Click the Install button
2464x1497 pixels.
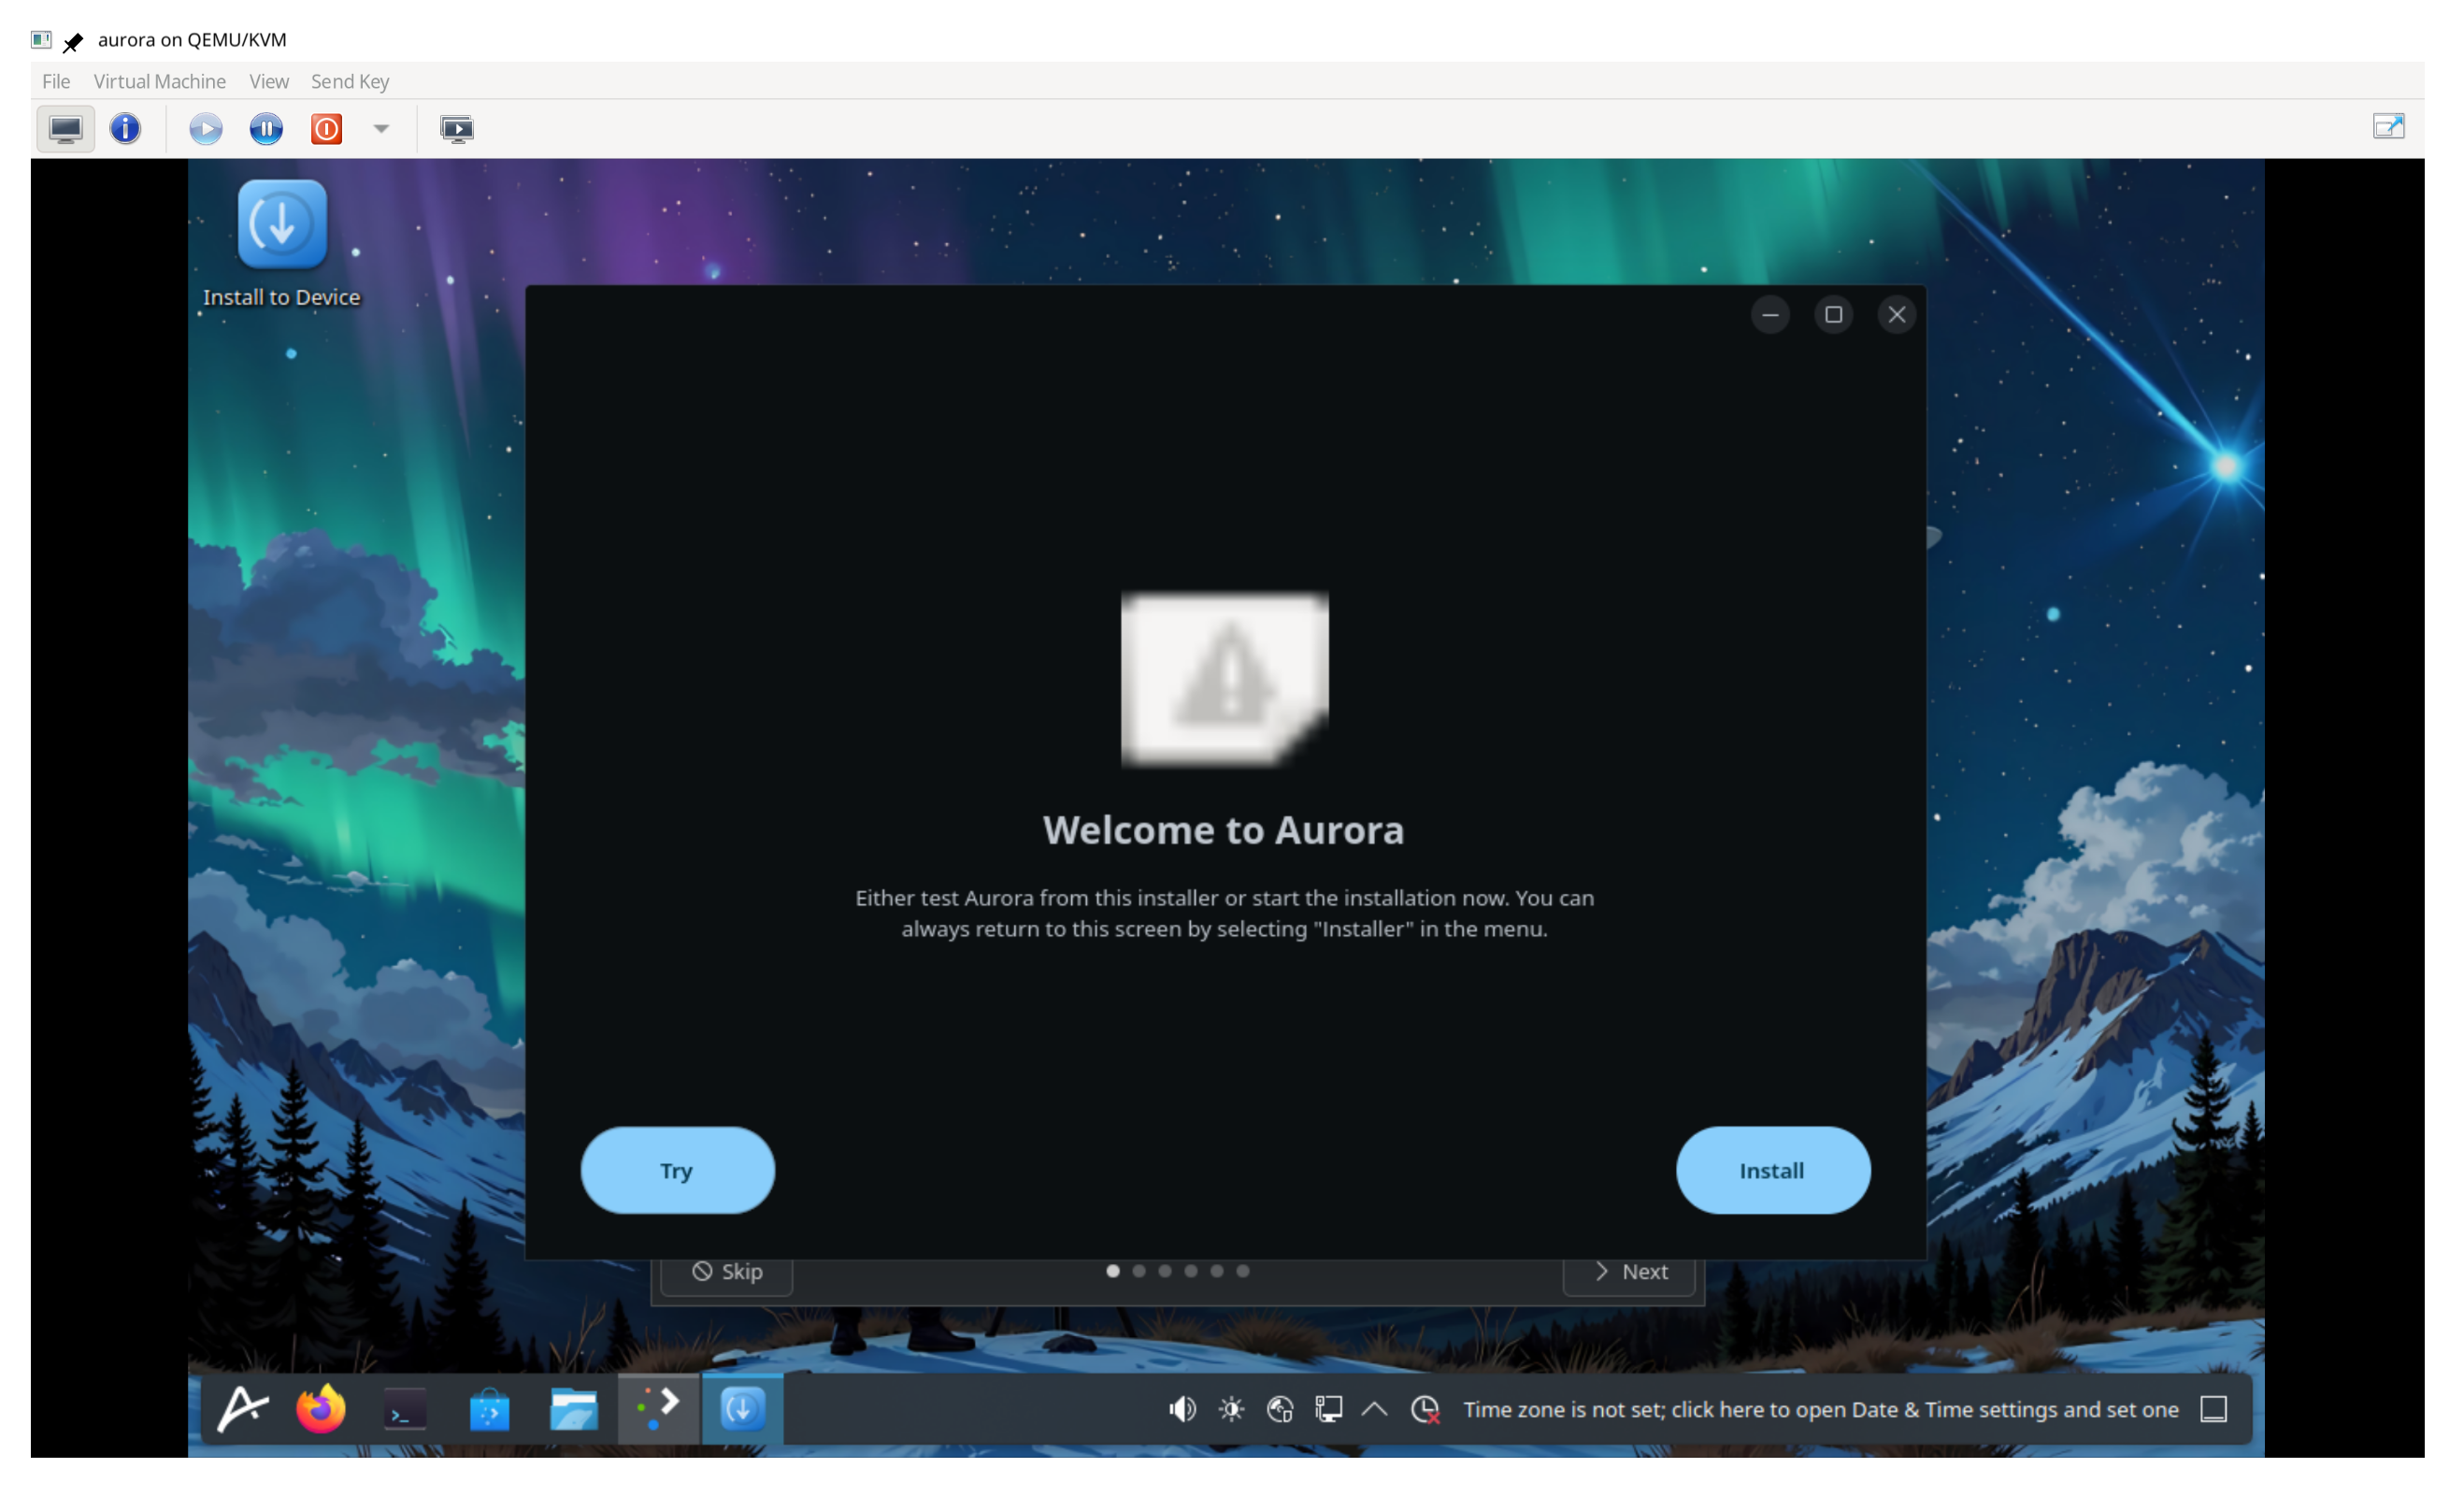1772,1170
